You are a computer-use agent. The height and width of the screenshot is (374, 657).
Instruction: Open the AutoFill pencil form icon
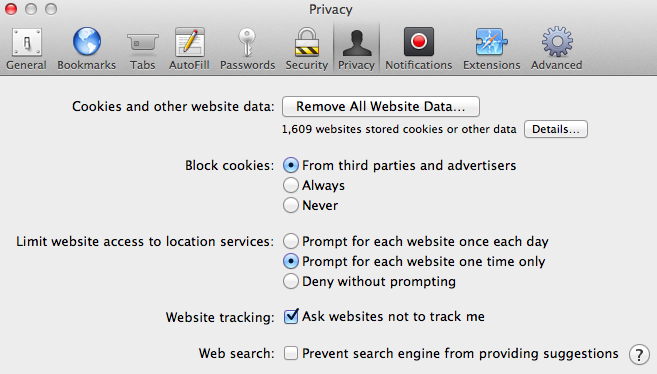tap(189, 42)
